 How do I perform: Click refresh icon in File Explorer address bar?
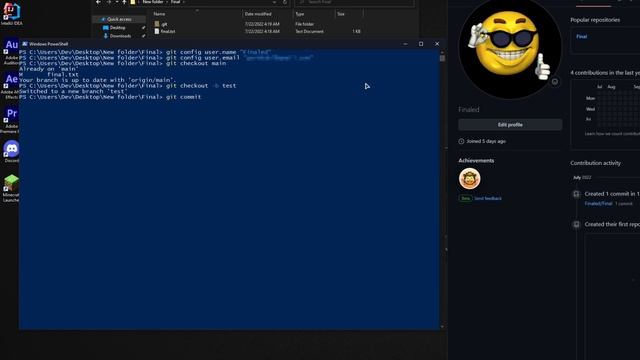[285, 2]
